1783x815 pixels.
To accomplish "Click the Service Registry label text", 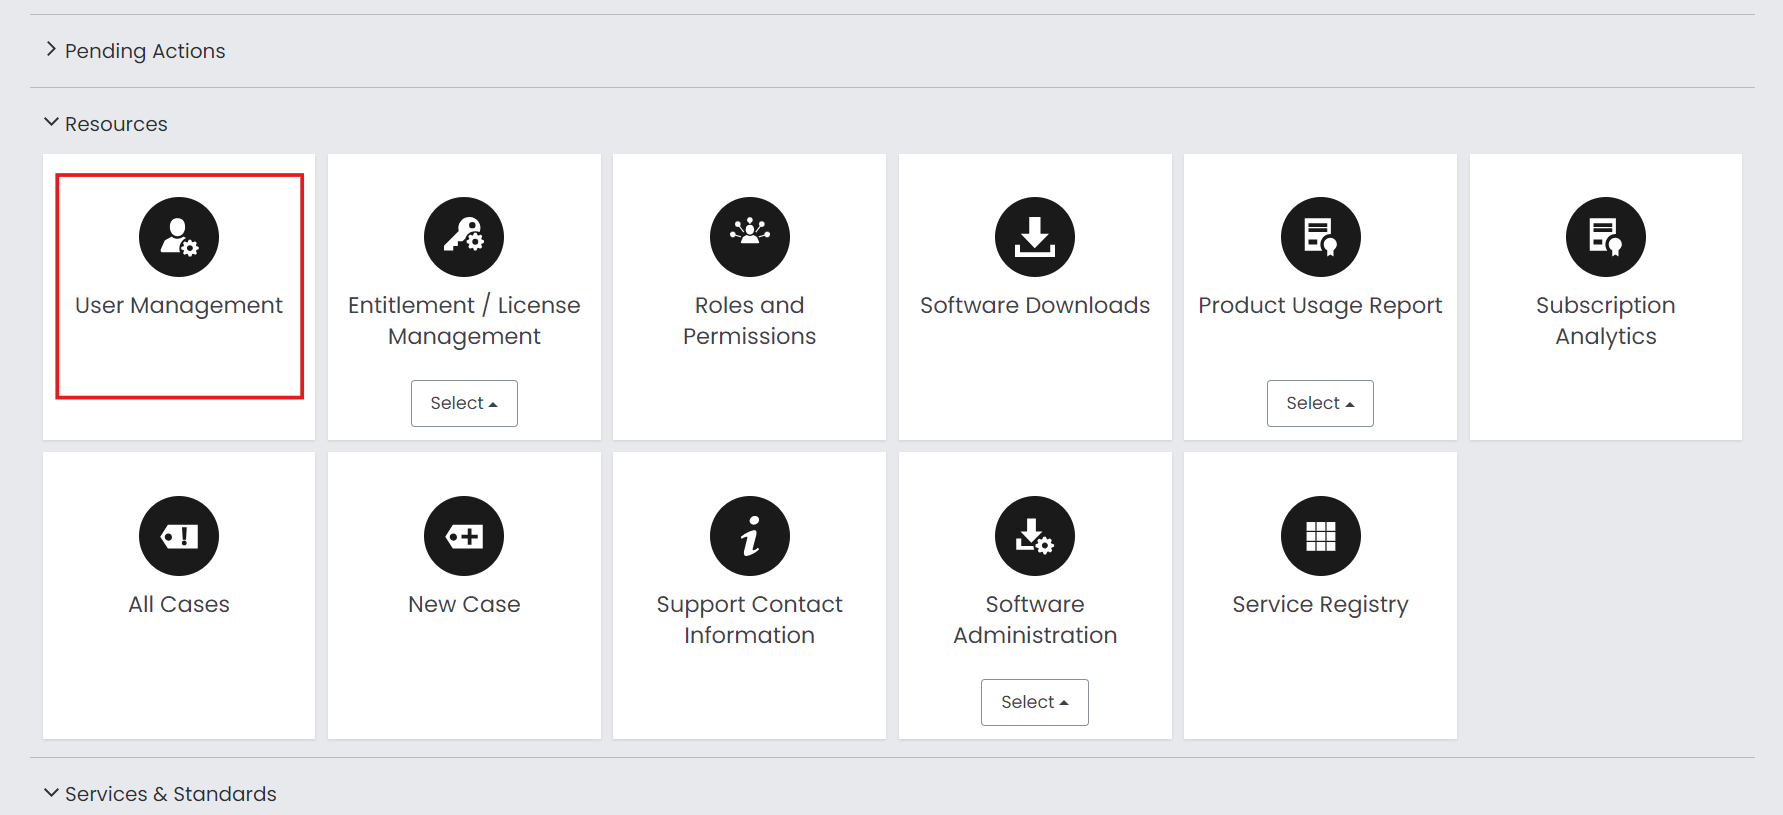I will click(x=1320, y=604).
